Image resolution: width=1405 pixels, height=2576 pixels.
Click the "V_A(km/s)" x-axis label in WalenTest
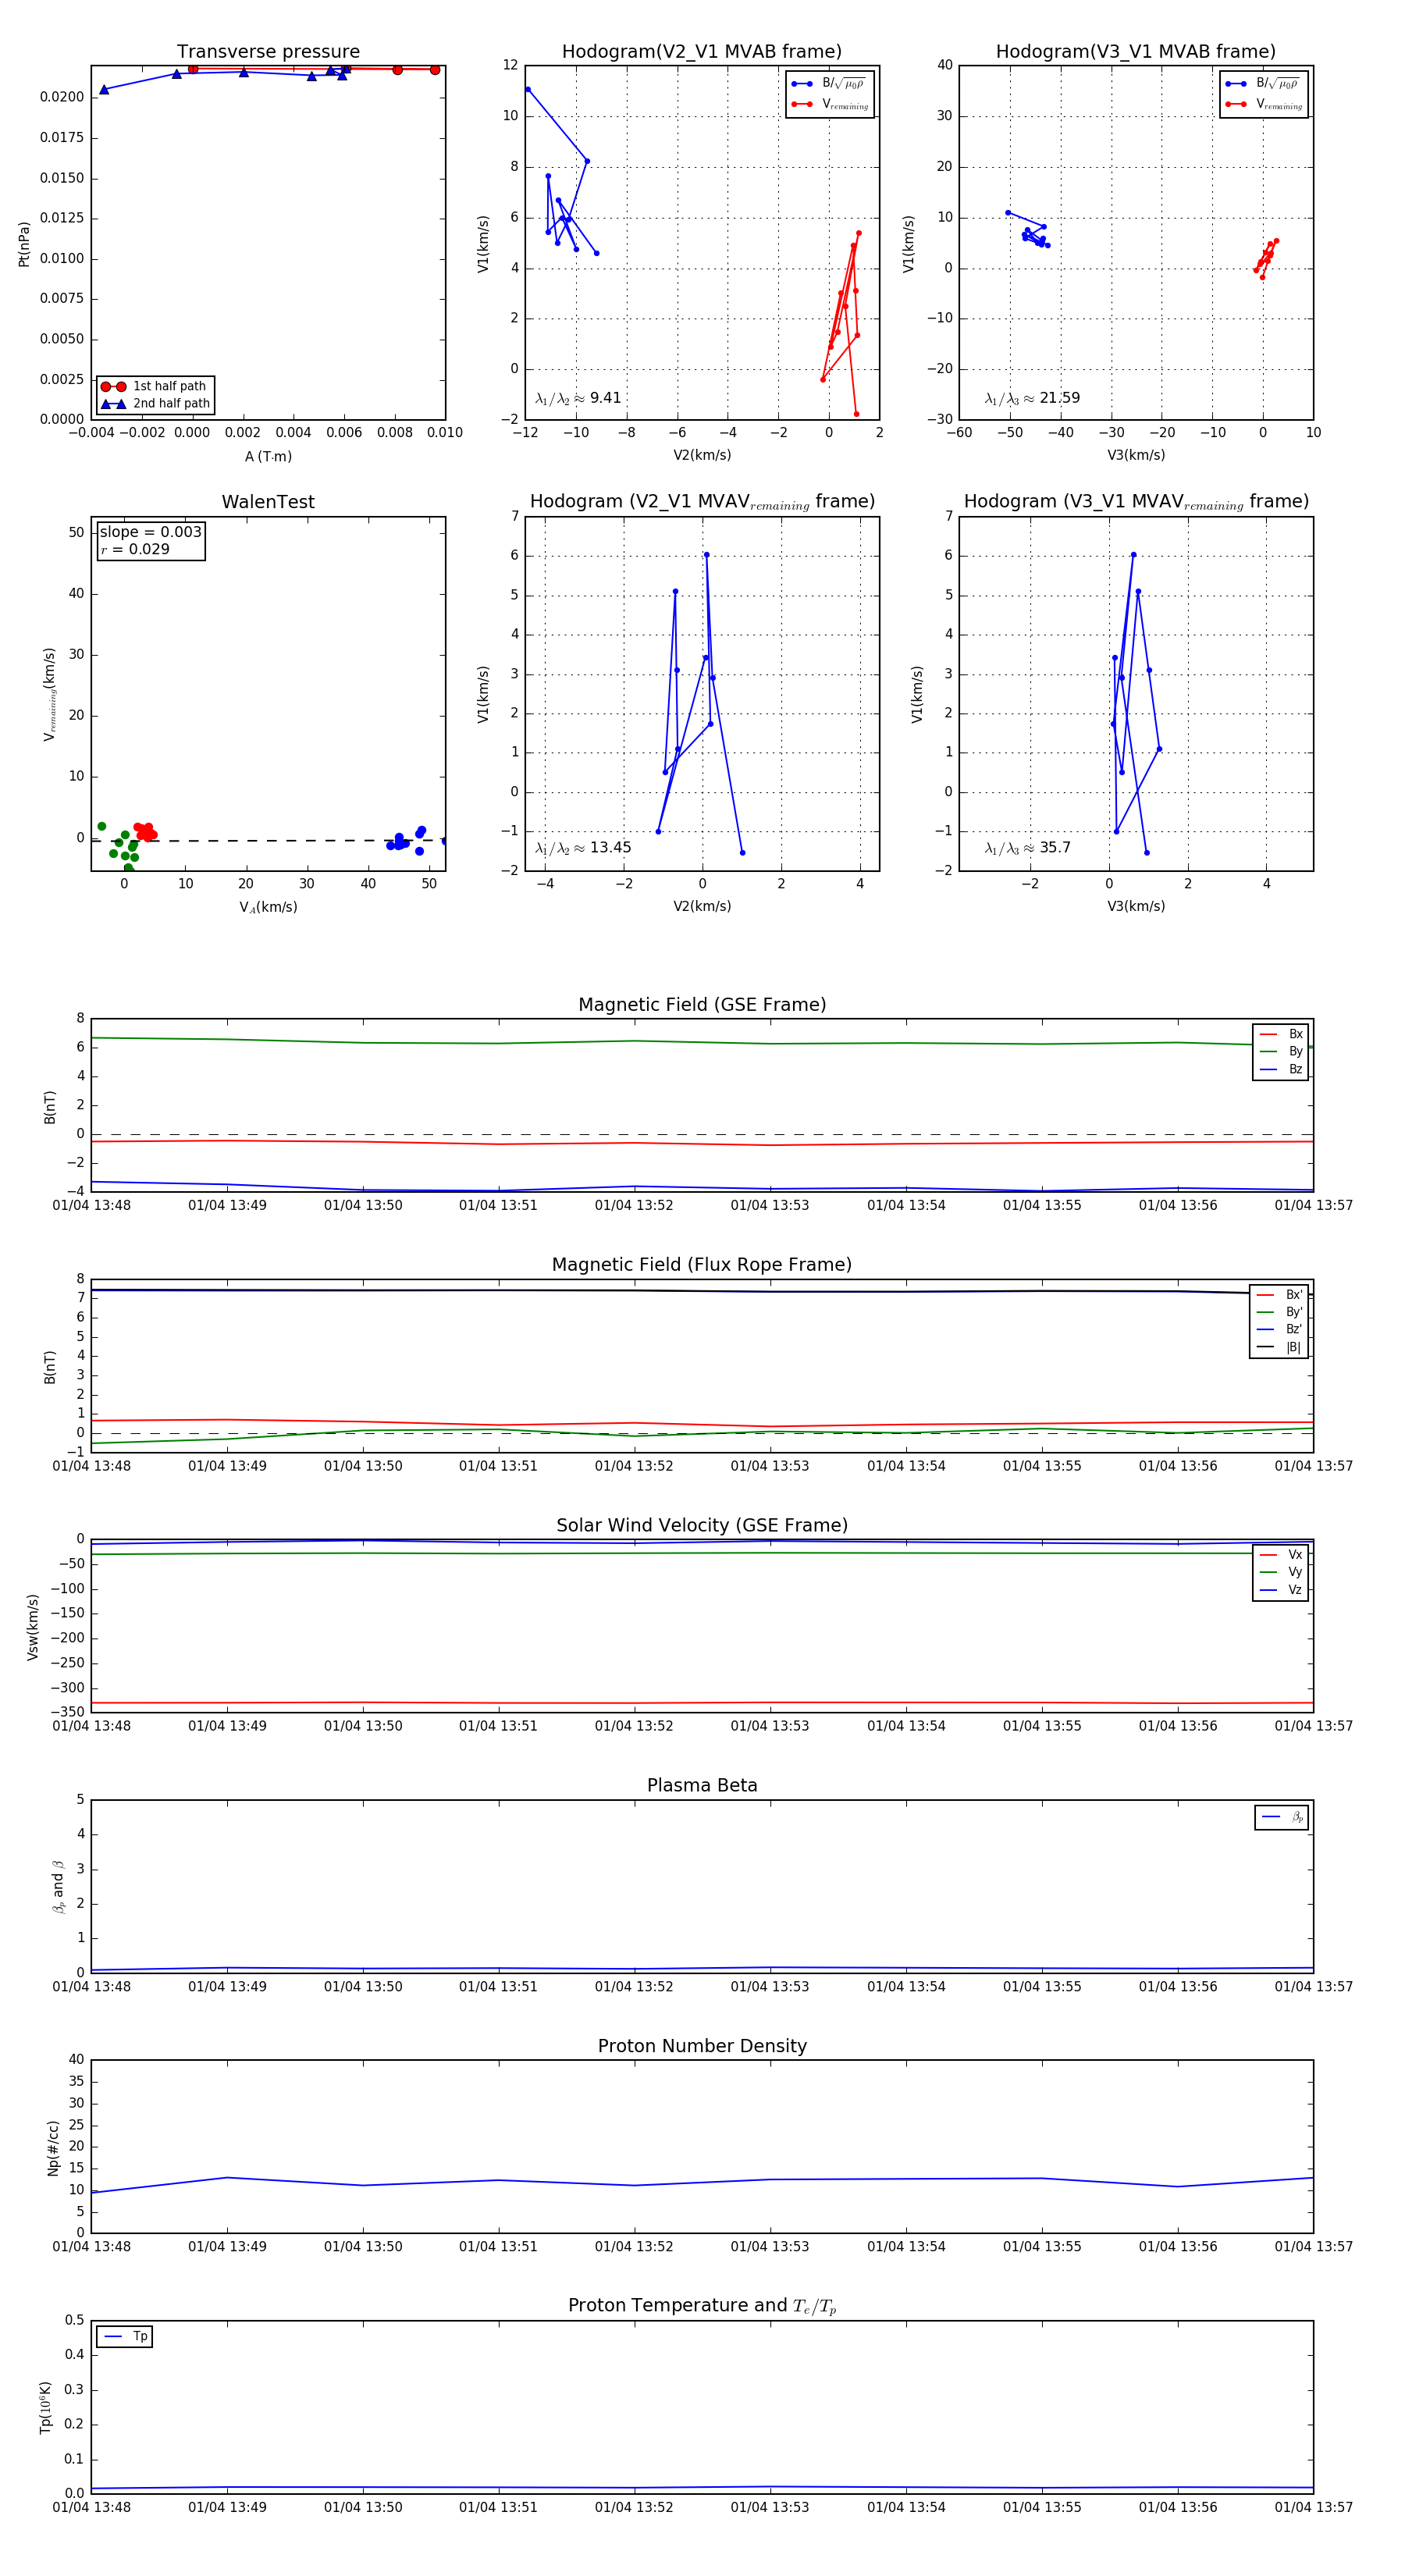[268, 908]
